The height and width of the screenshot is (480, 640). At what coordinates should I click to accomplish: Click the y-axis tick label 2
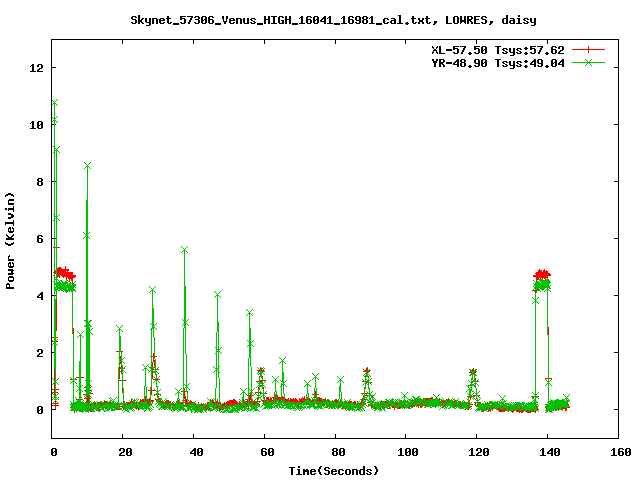(x=40, y=353)
